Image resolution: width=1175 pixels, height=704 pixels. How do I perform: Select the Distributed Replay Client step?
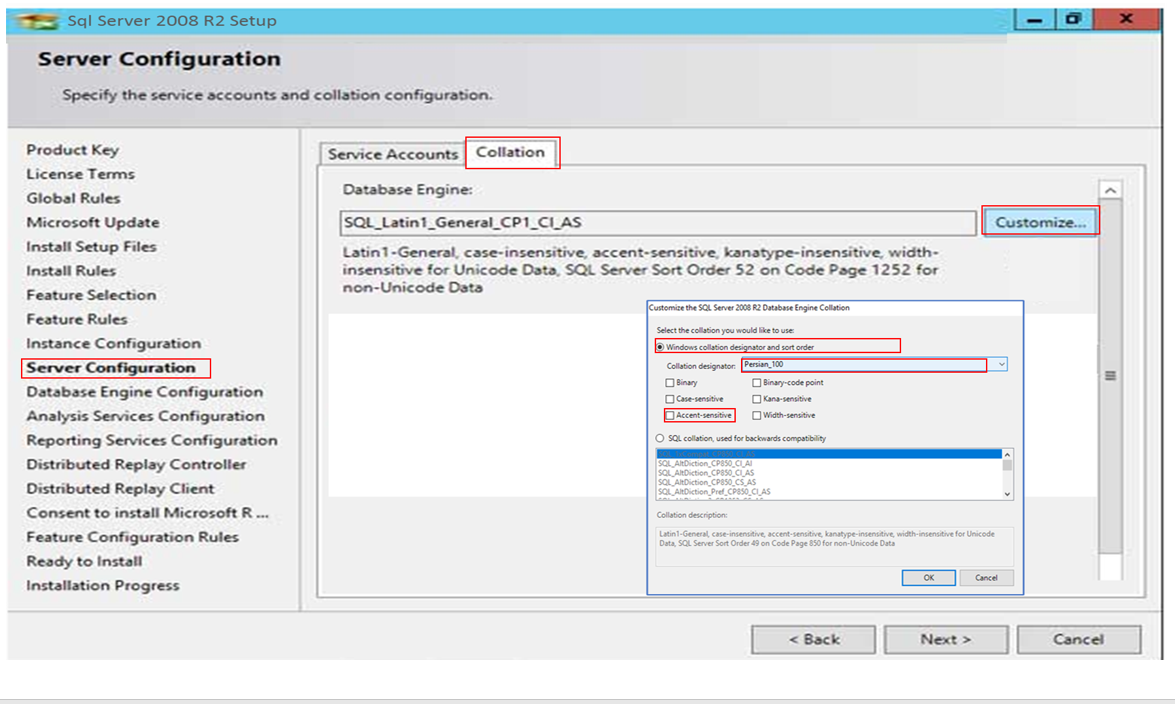120,489
